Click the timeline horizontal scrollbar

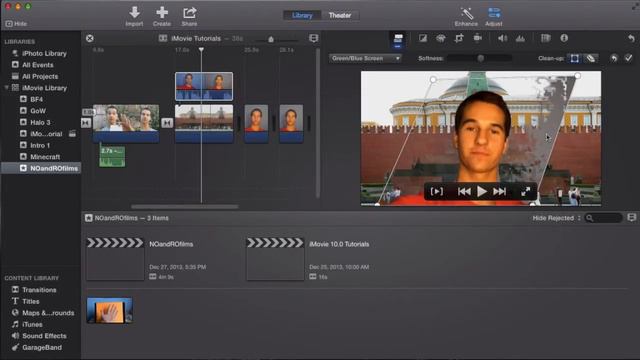(184, 207)
